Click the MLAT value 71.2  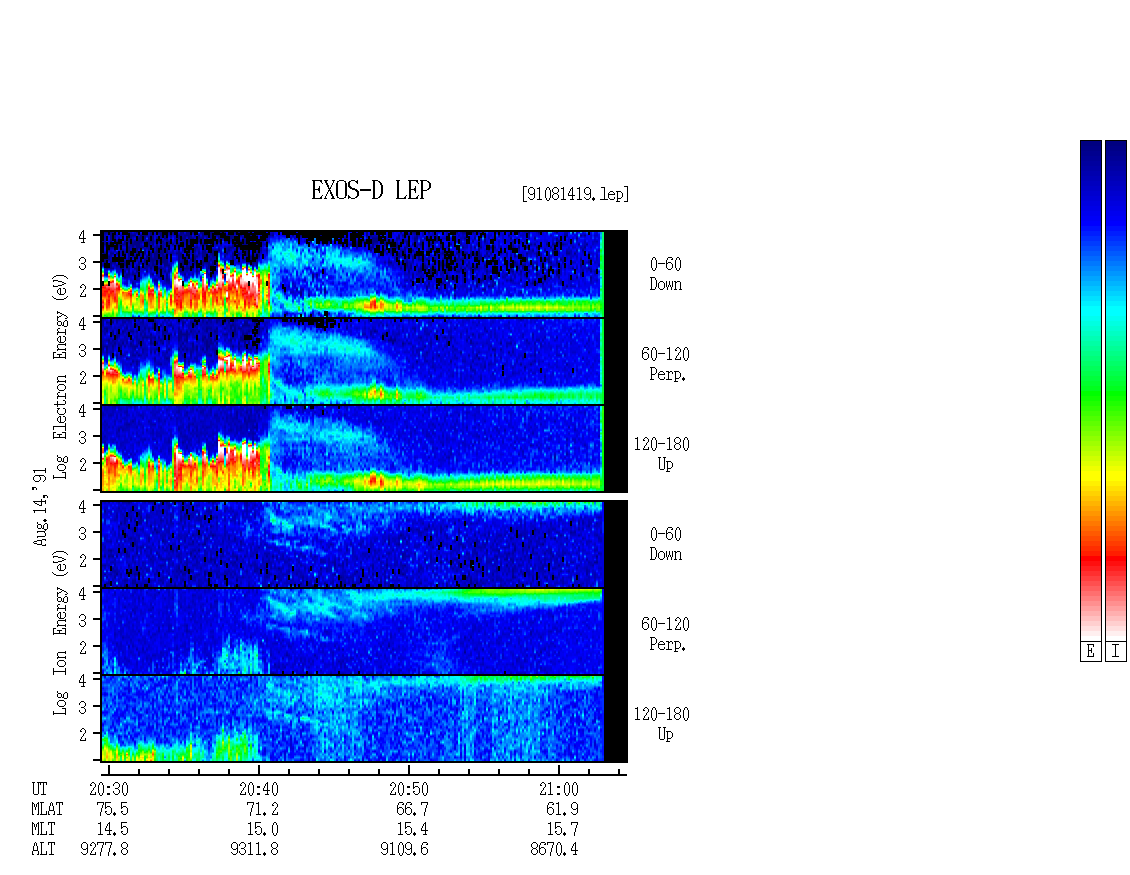(262, 809)
